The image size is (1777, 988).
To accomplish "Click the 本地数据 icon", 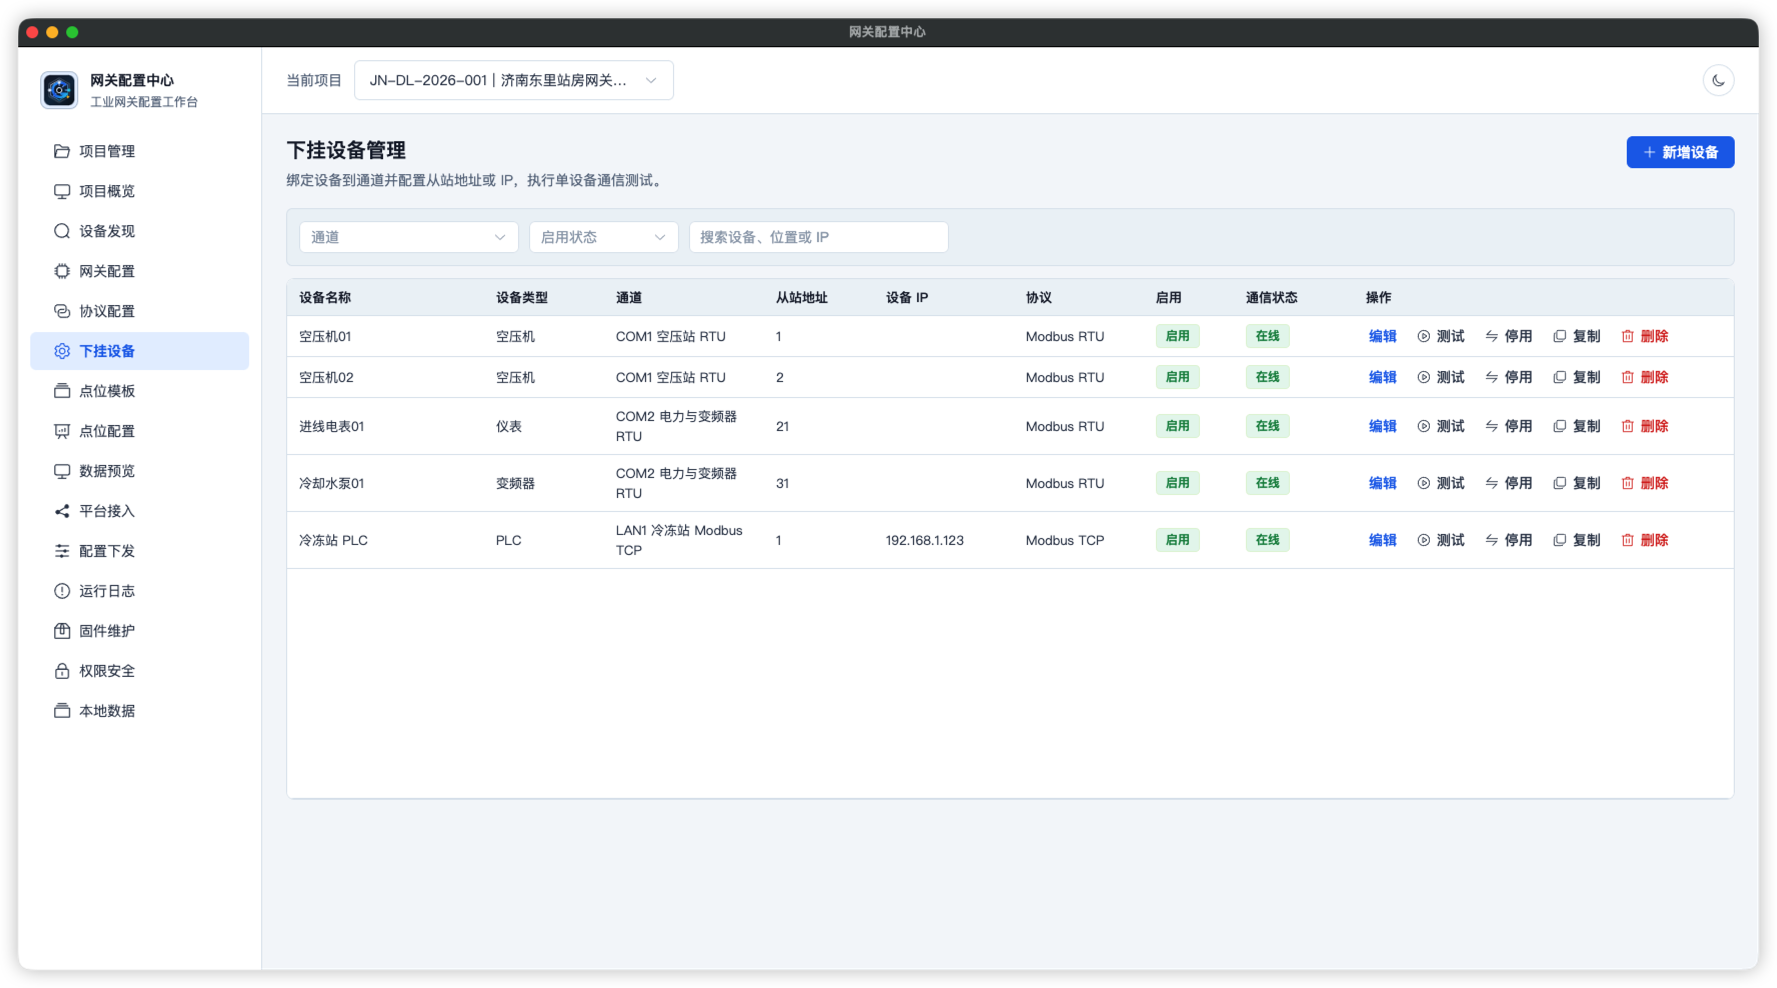I will tap(62, 711).
